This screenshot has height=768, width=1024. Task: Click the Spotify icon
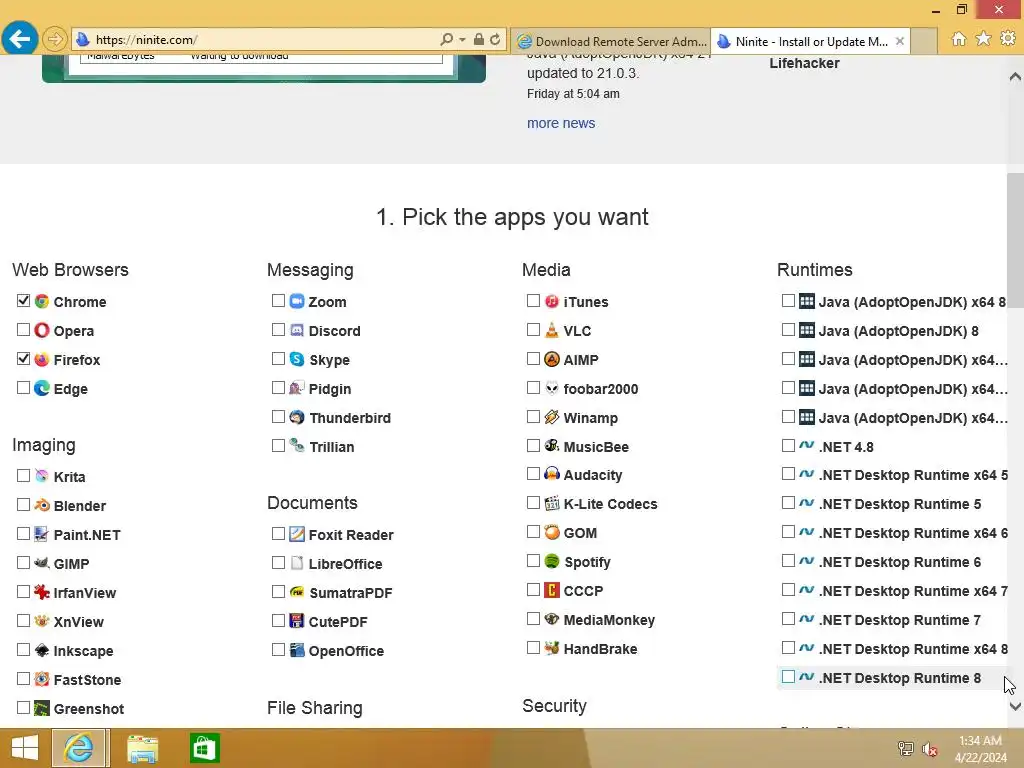click(552, 561)
